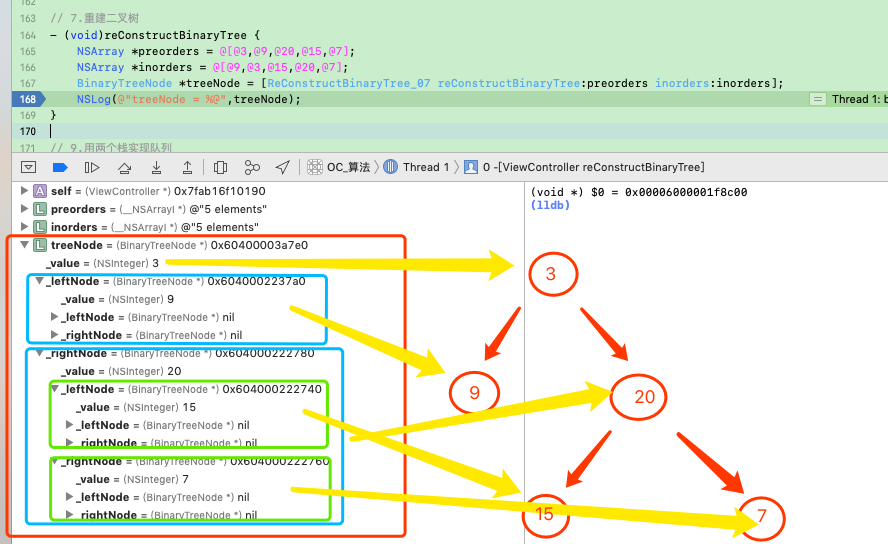Click the "_value = (NSInteger) 3" row
Image resolution: width=888 pixels, height=544 pixels.
pos(103,263)
